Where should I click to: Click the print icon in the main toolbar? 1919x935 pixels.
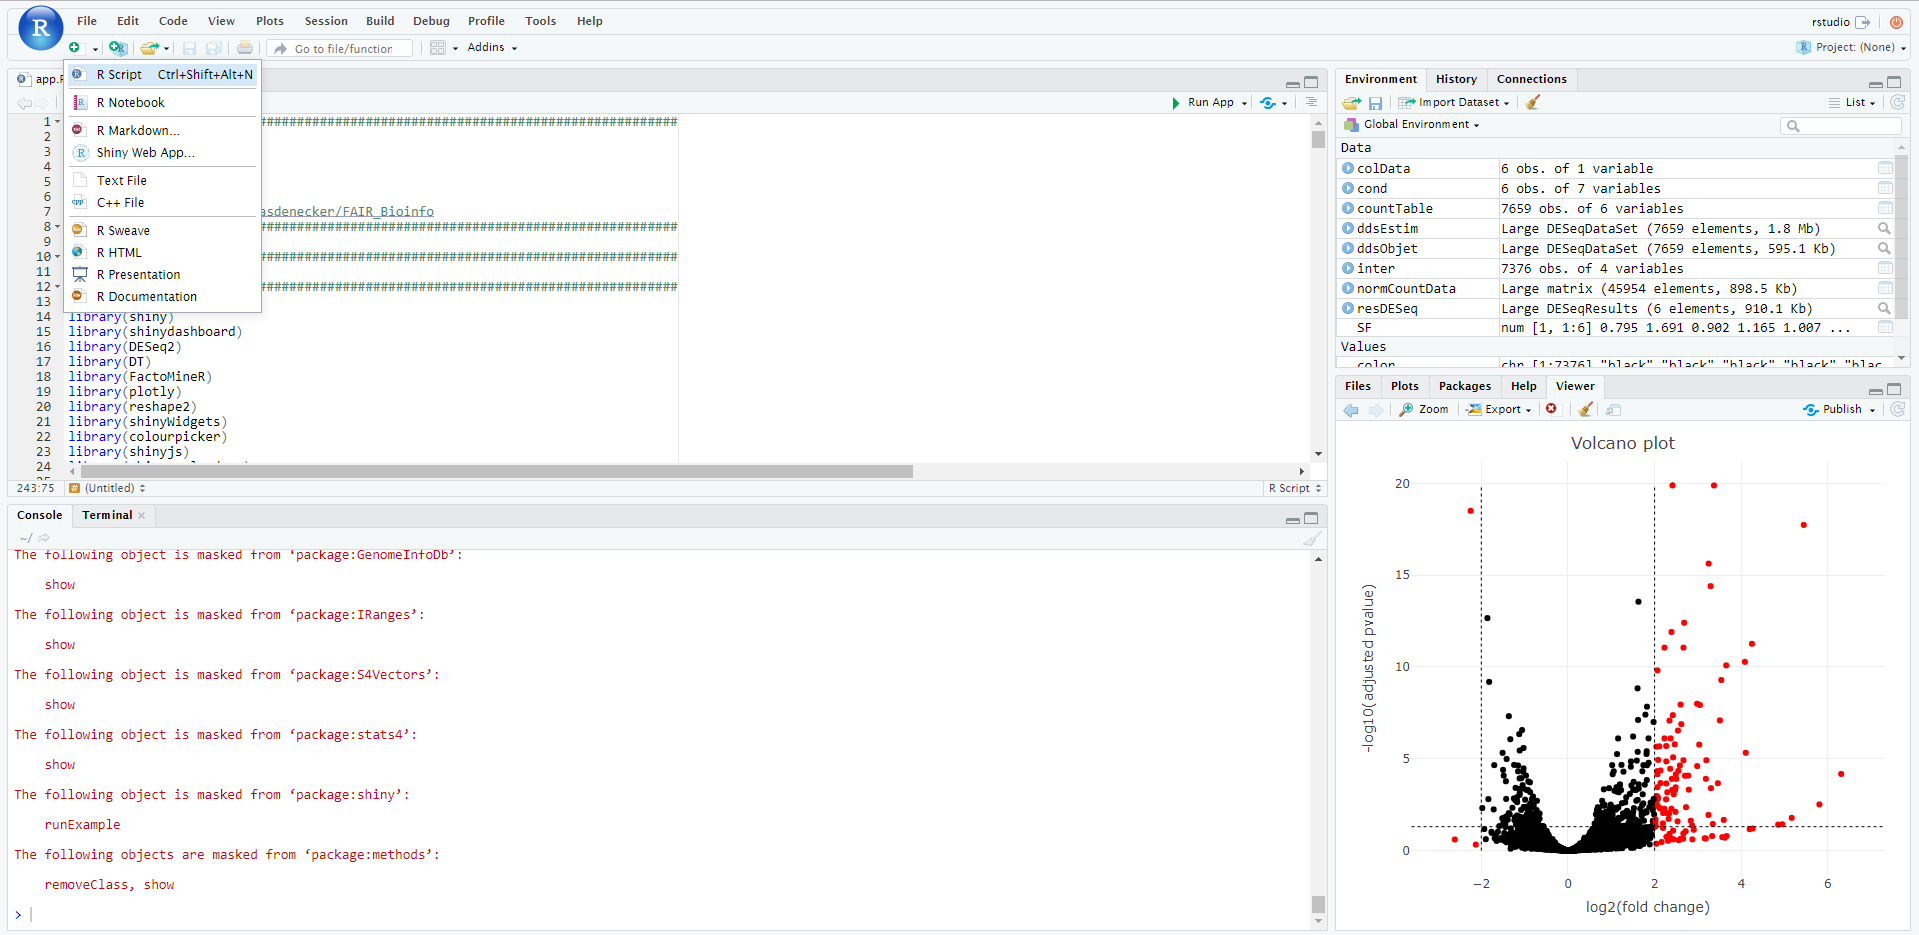pyautogui.click(x=245, y=48)
